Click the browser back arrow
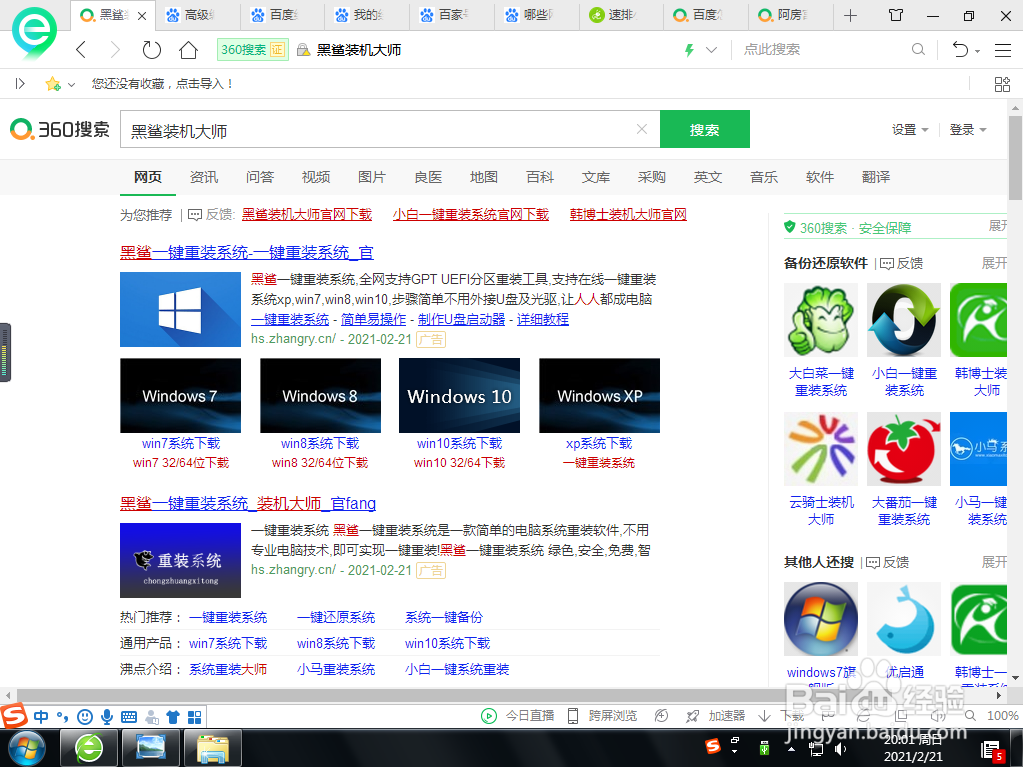The height and width of the screenshot is (767, 1023). [81, 50]
